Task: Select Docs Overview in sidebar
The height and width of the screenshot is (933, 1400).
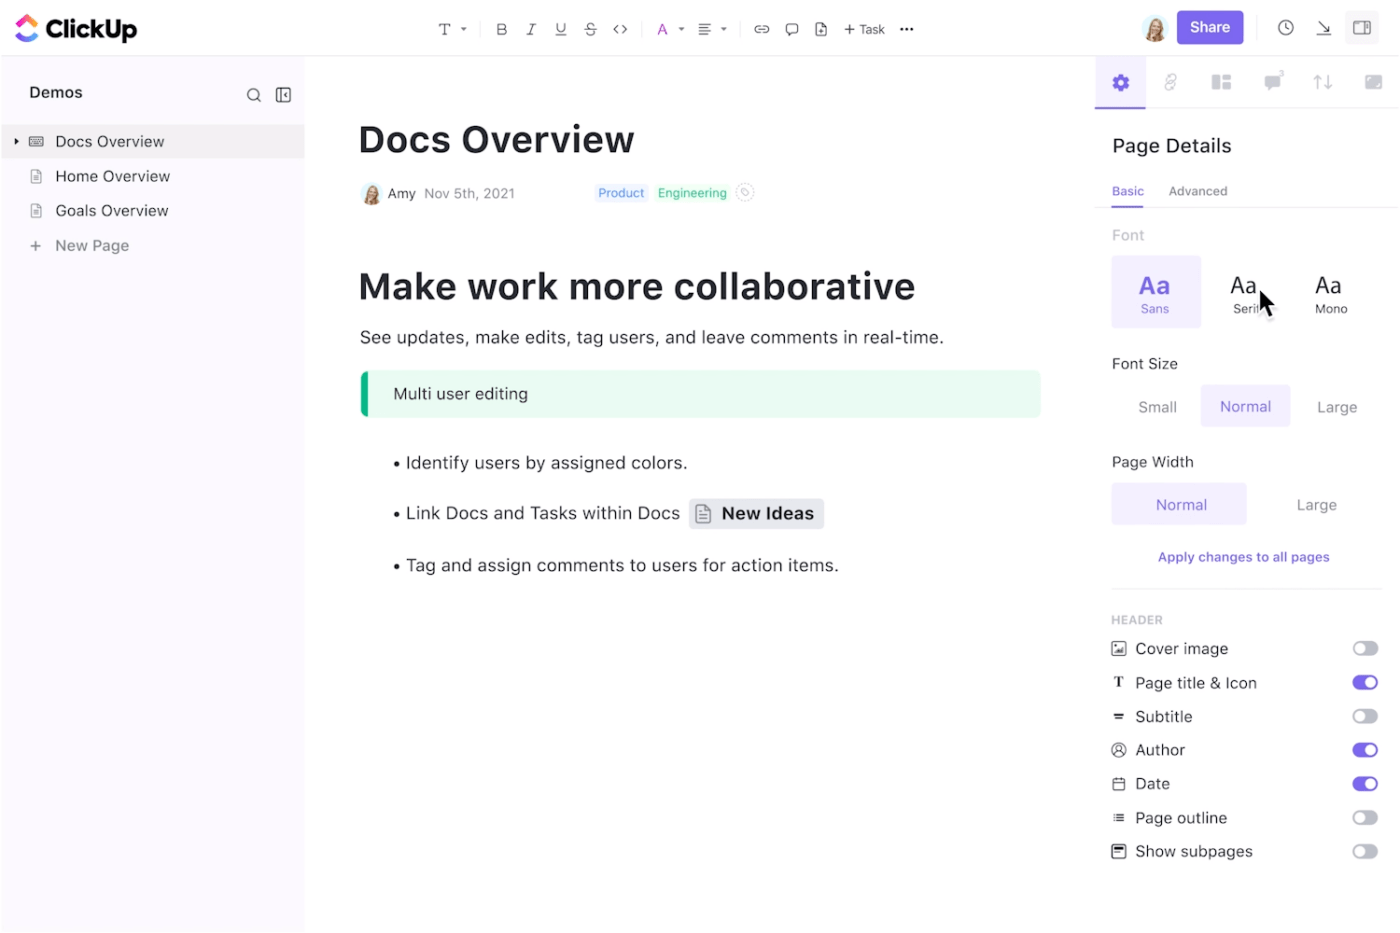Action: [x=153, y=142]
